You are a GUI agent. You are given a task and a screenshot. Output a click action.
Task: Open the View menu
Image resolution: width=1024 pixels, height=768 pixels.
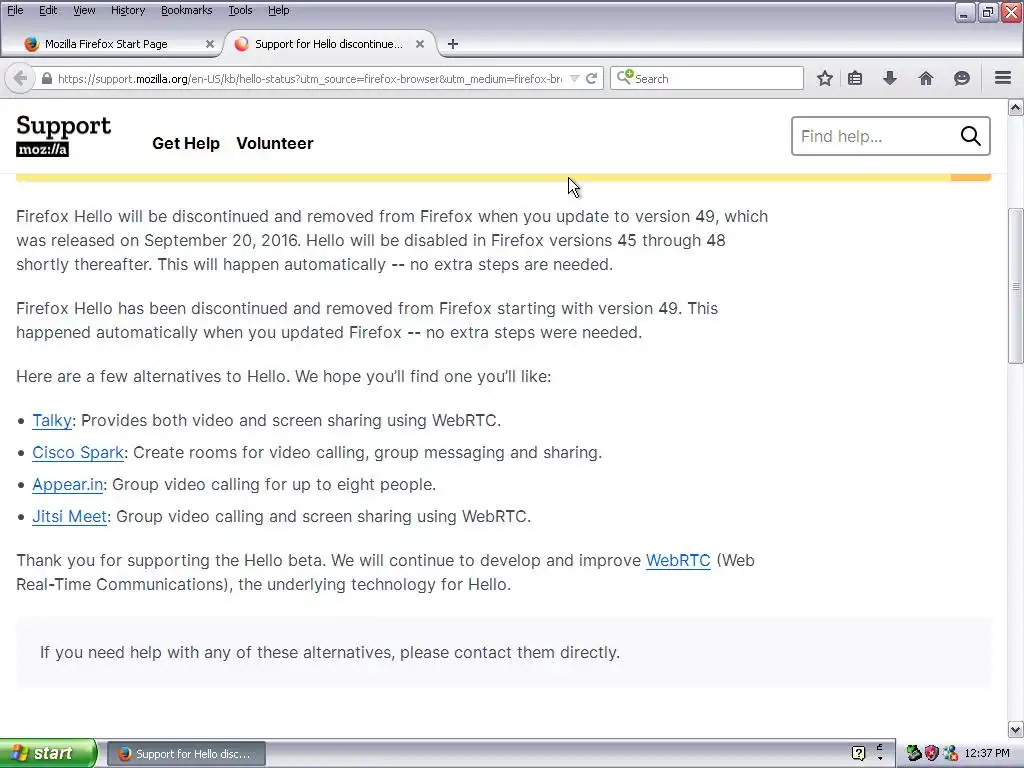click(84, 10)
